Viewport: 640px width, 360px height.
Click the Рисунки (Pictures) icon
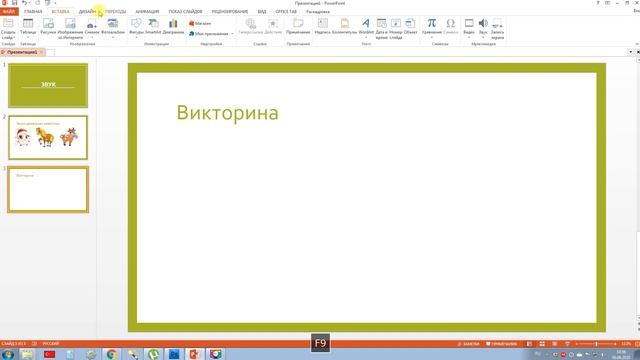click(x=48, y=23)
